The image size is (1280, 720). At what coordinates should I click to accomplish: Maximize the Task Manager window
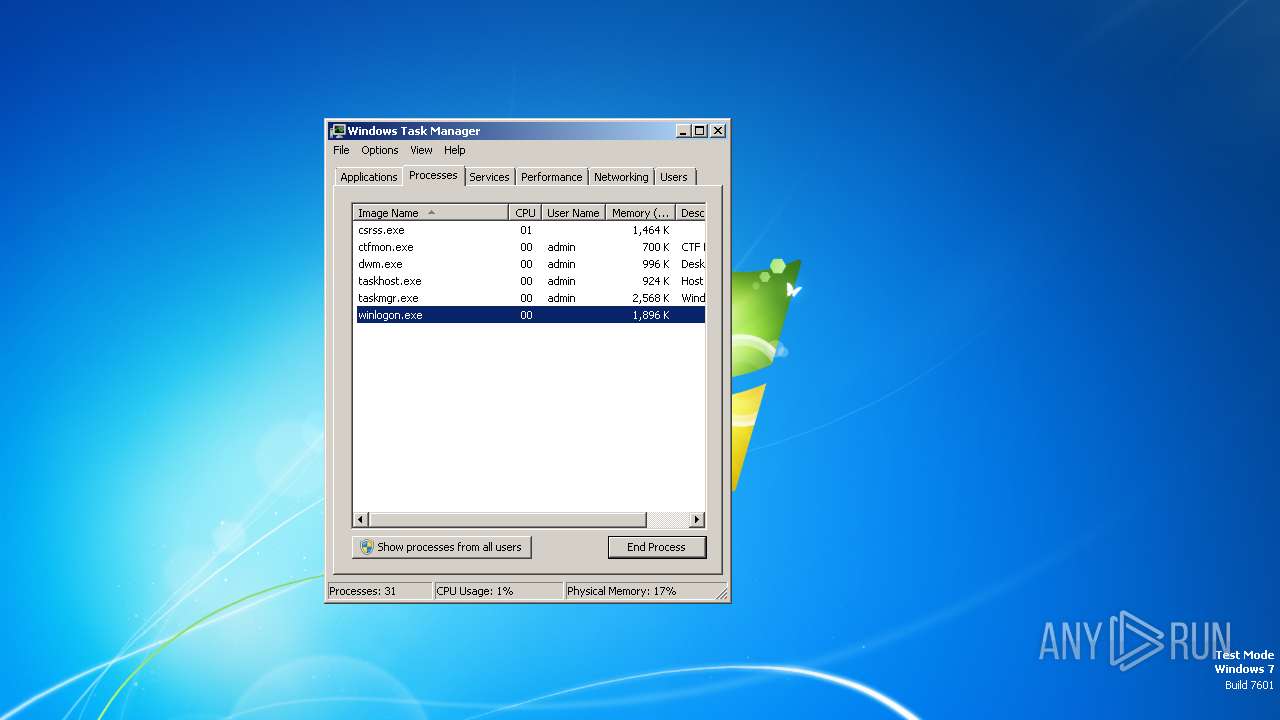click(699, 131)
